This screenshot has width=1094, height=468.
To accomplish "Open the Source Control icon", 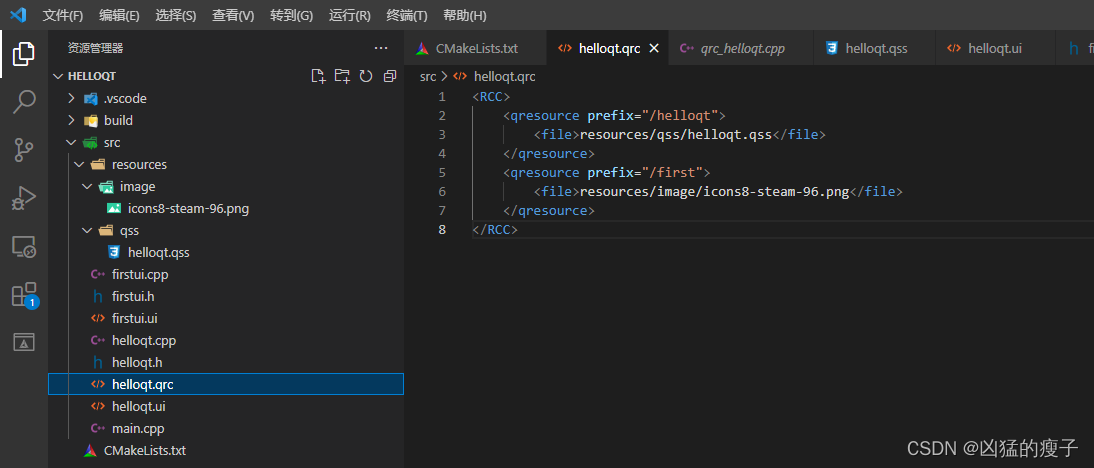I will pyautogui.click(x=24, y=150).
